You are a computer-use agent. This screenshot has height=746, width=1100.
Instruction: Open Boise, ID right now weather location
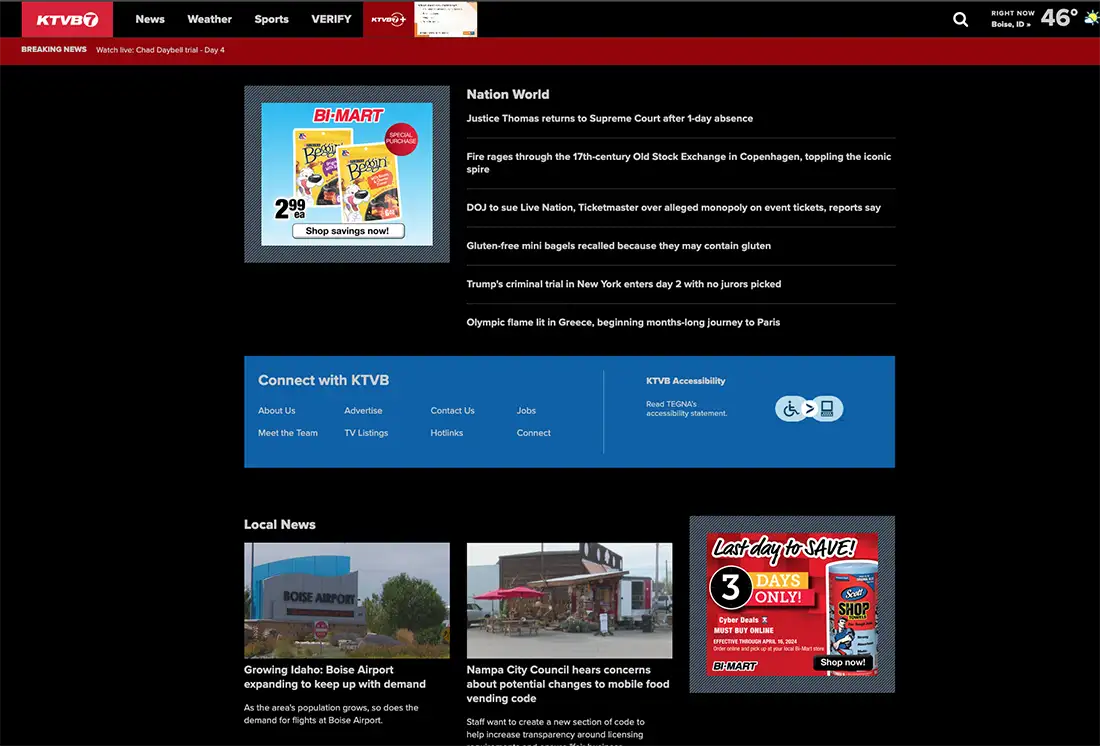(x=1012, y=25)
